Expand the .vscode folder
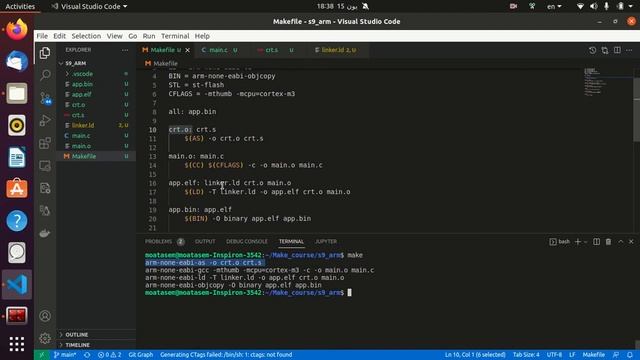640x360 pixels. tap(83, 74)
